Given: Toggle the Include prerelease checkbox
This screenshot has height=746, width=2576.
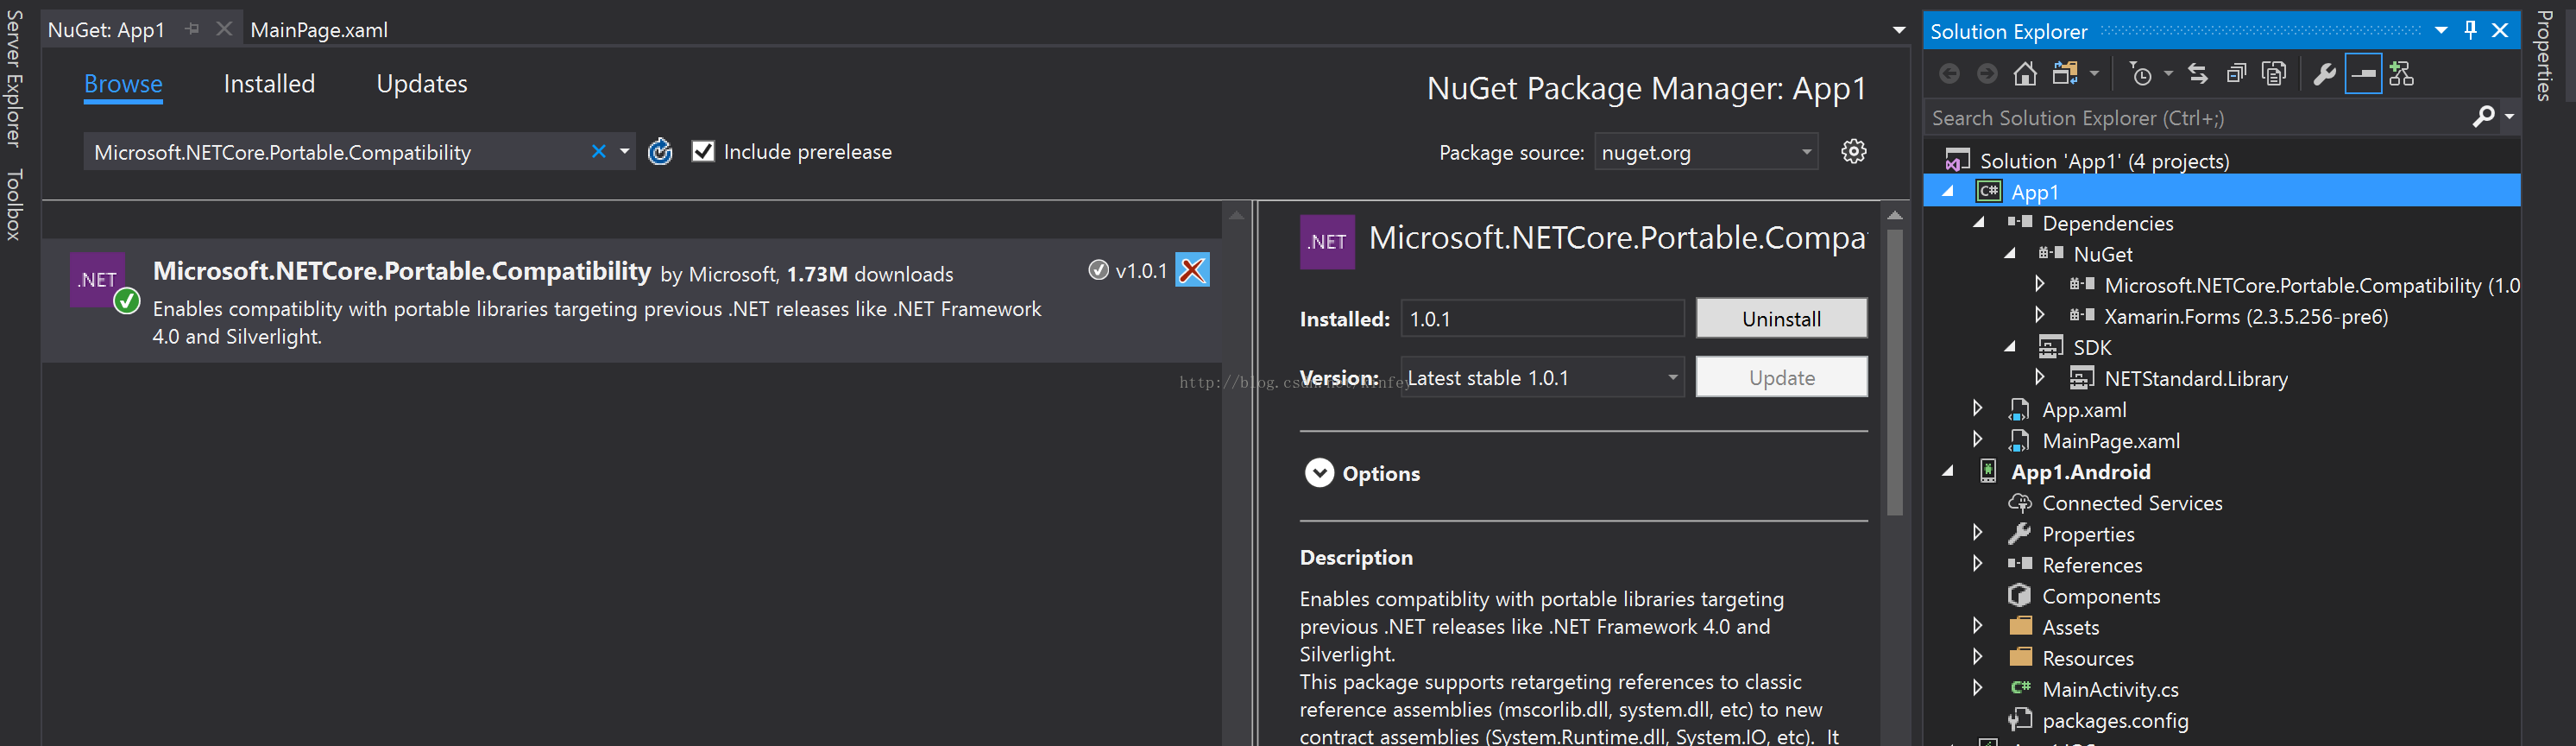Looking at the screenshot, I should click(x=703, y=151).
